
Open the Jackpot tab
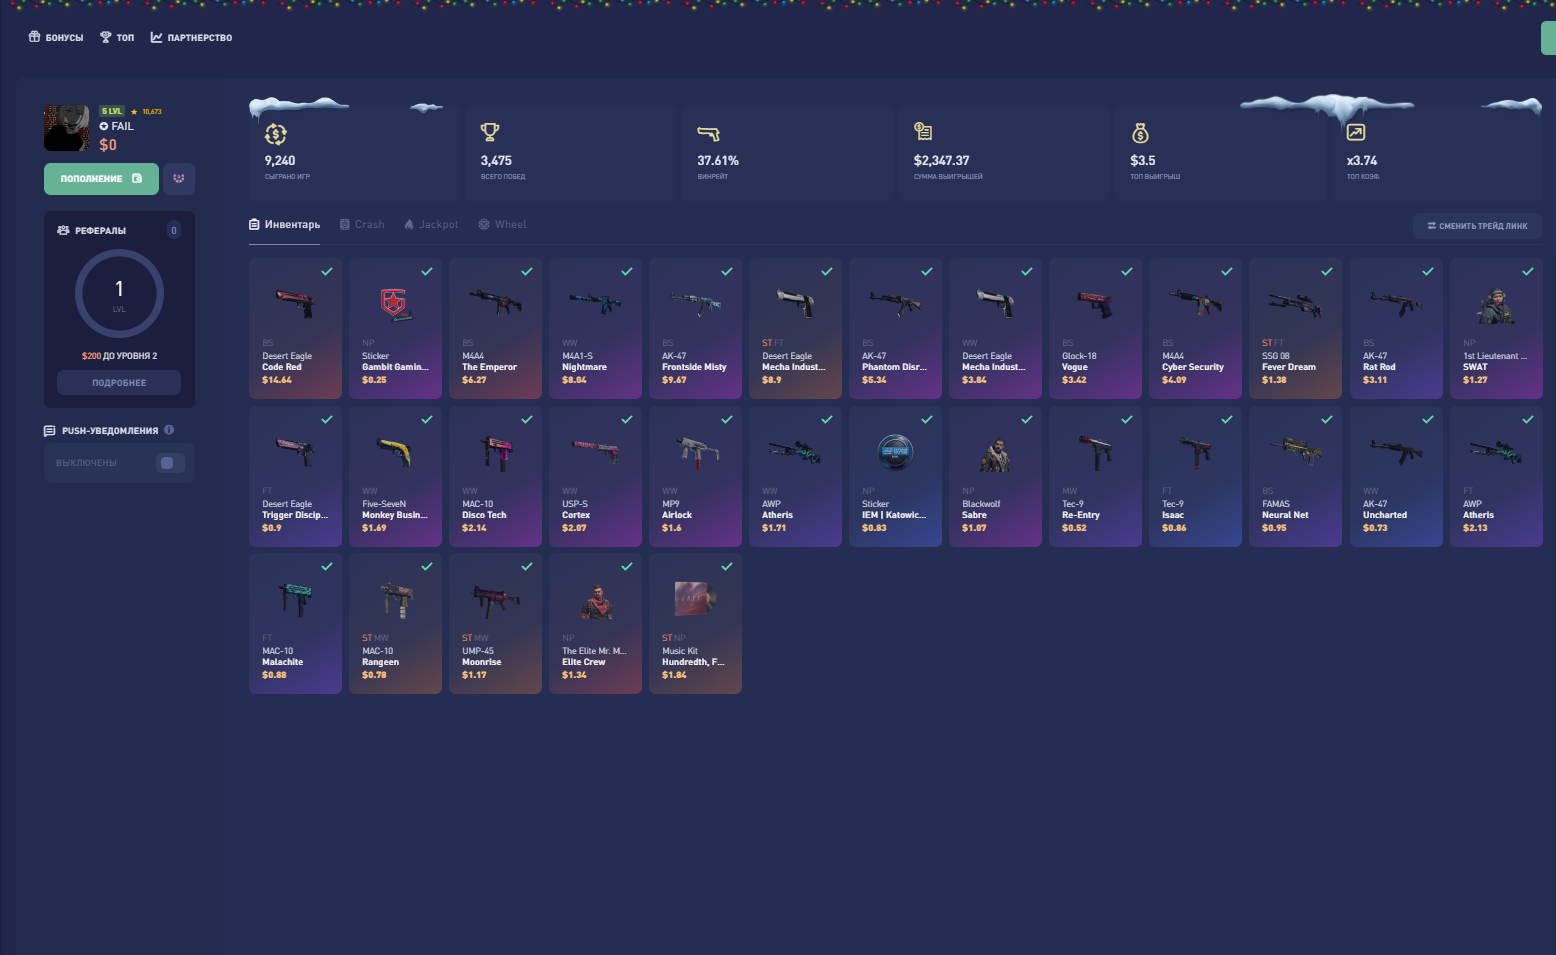(431, 225)
